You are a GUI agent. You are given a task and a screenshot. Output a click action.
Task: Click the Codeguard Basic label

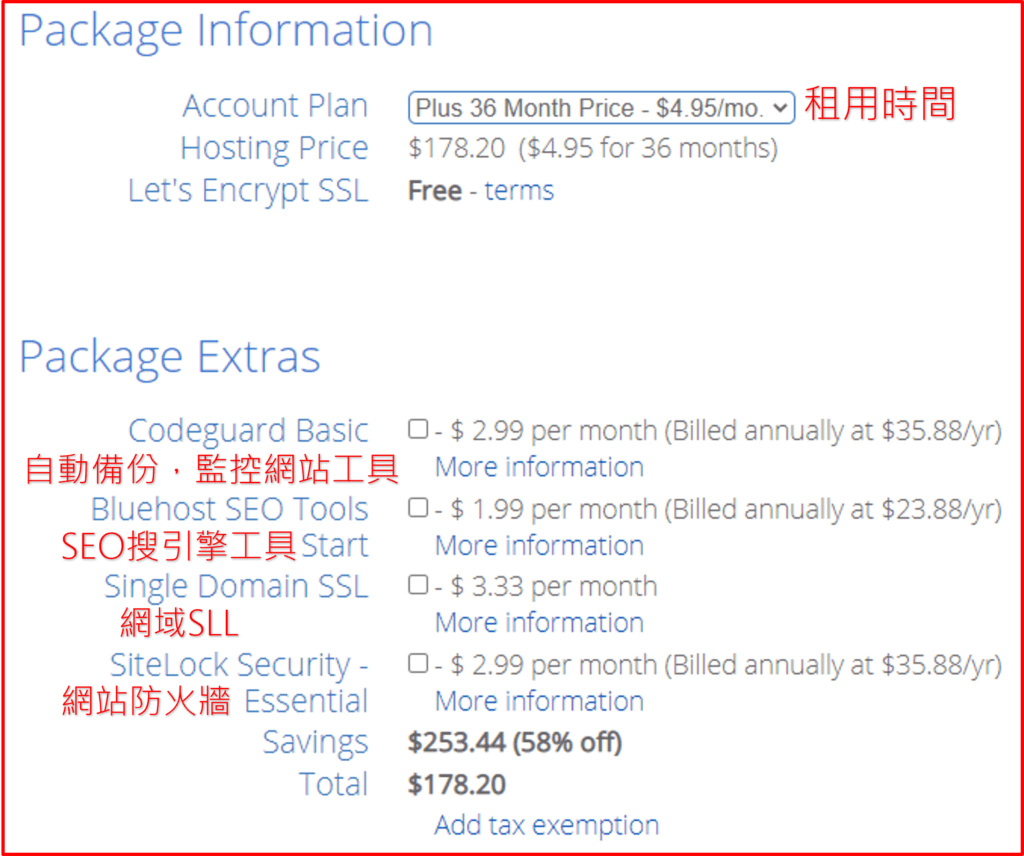point(248,431)
